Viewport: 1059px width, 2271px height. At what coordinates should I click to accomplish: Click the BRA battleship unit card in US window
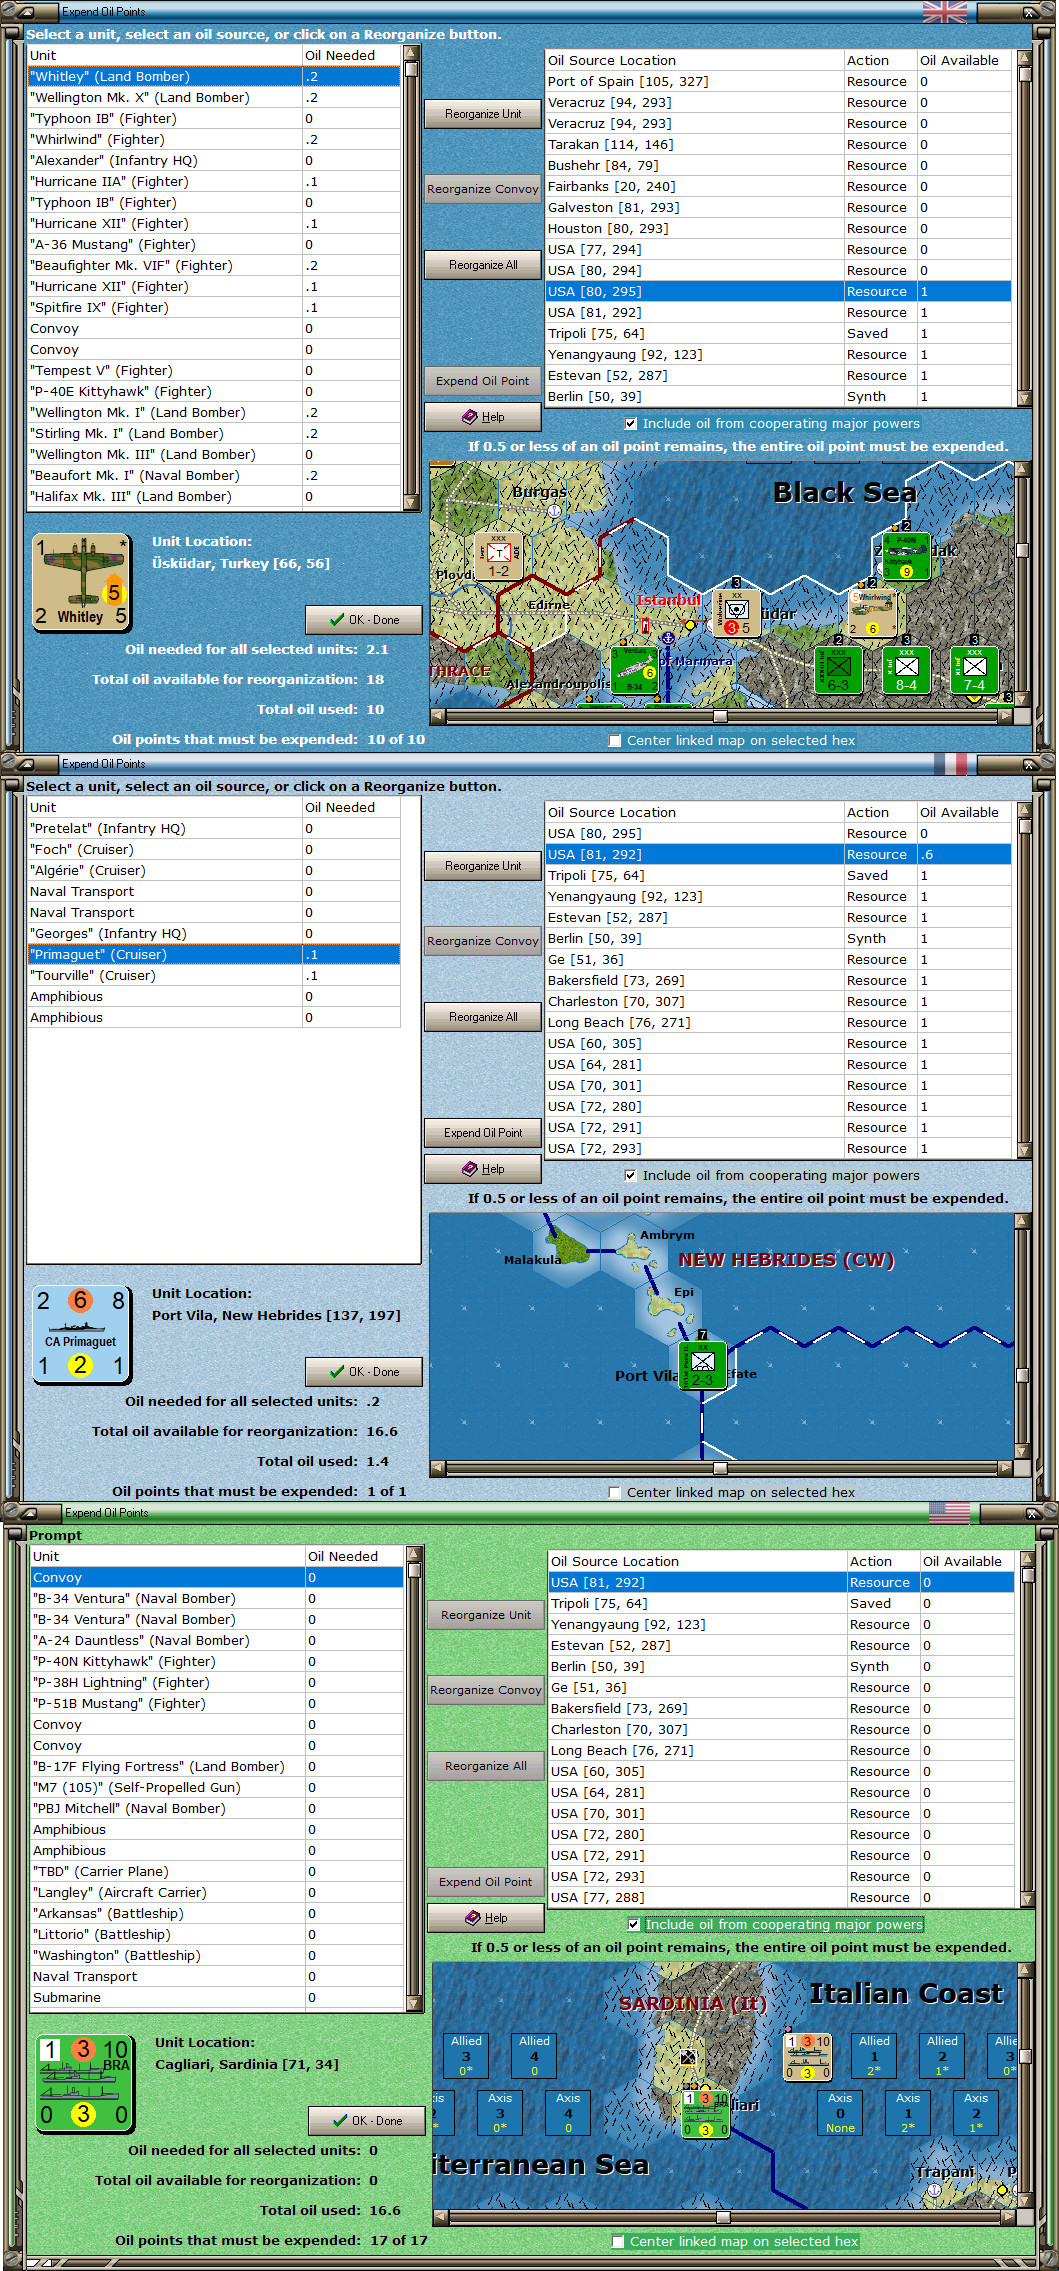(84, 2083)
